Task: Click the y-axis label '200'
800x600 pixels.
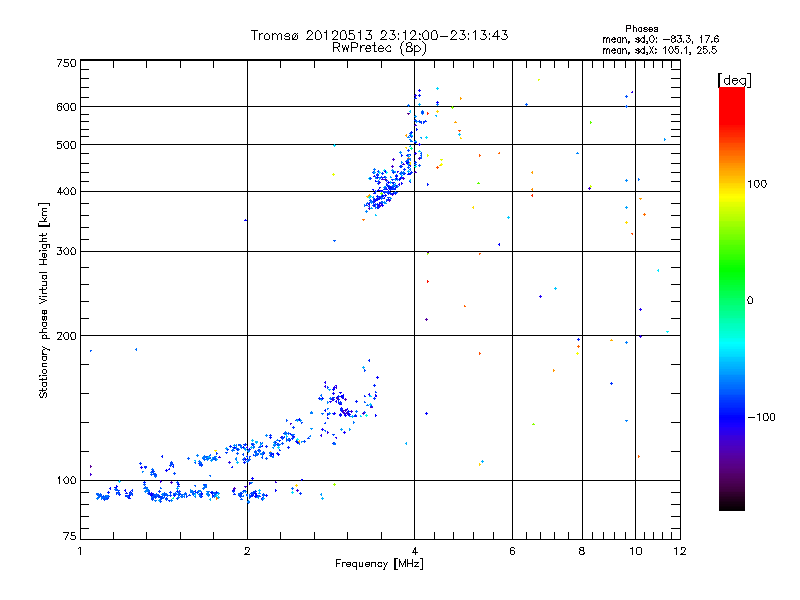Action: 66,336
